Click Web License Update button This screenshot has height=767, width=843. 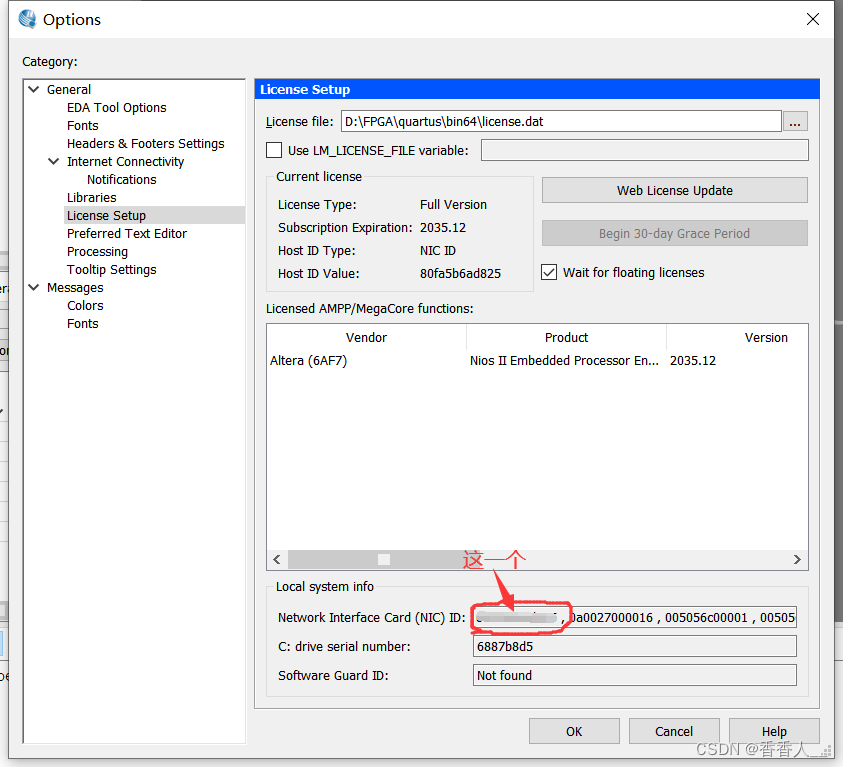point(674,190)
